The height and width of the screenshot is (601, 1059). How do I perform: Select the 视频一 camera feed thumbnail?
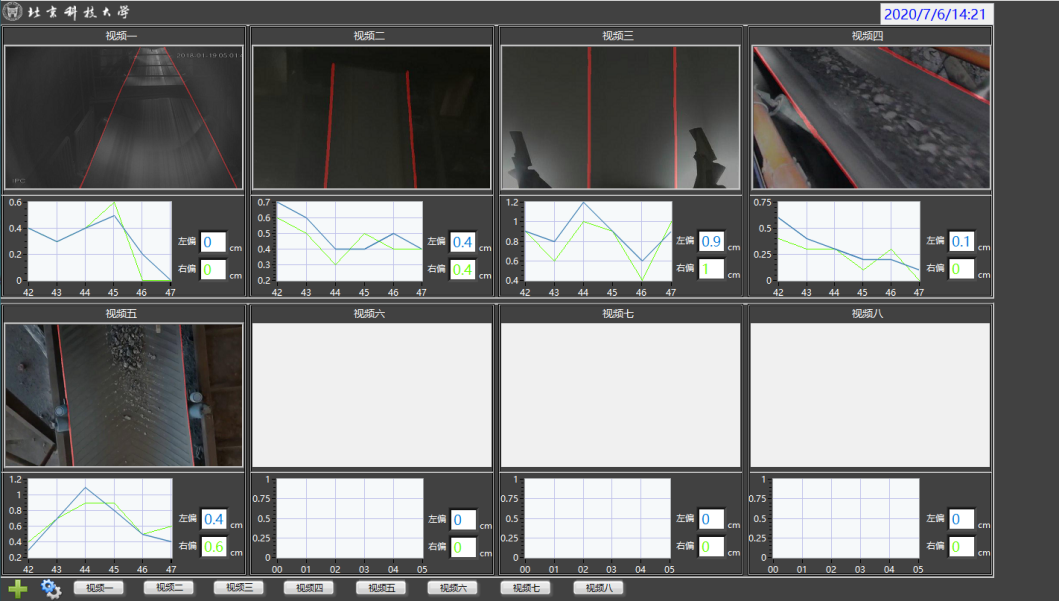(124, 118)
